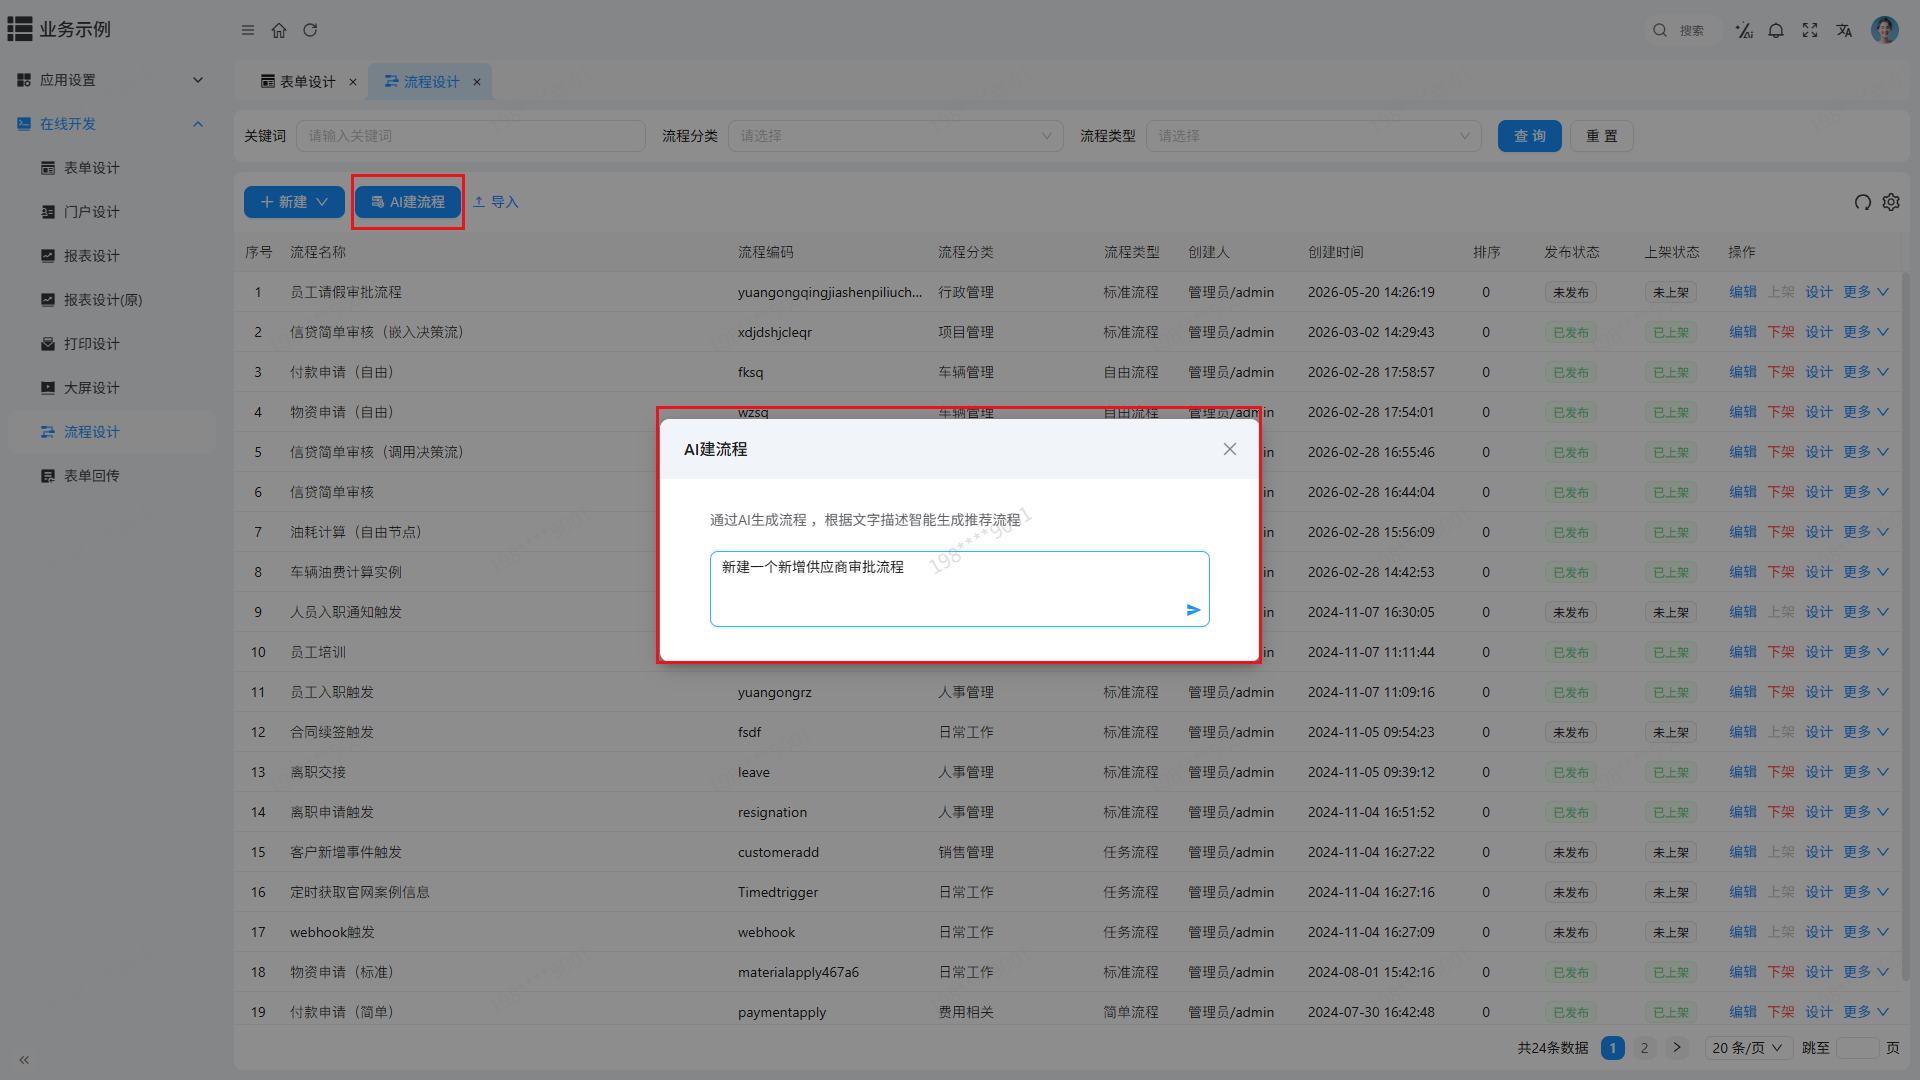
Task: Toggle fullscreen mode icon
Action: point(1810,30)
